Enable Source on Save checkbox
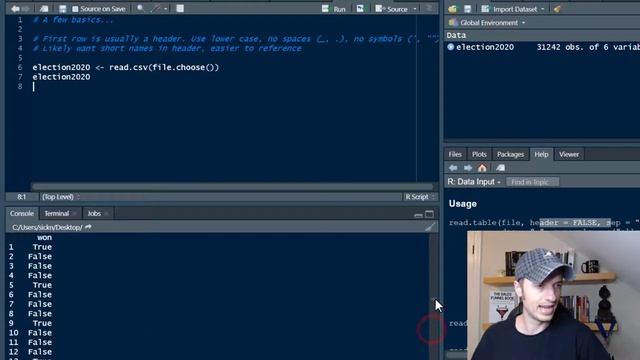640x360 pixels. [x=75, y=9]
